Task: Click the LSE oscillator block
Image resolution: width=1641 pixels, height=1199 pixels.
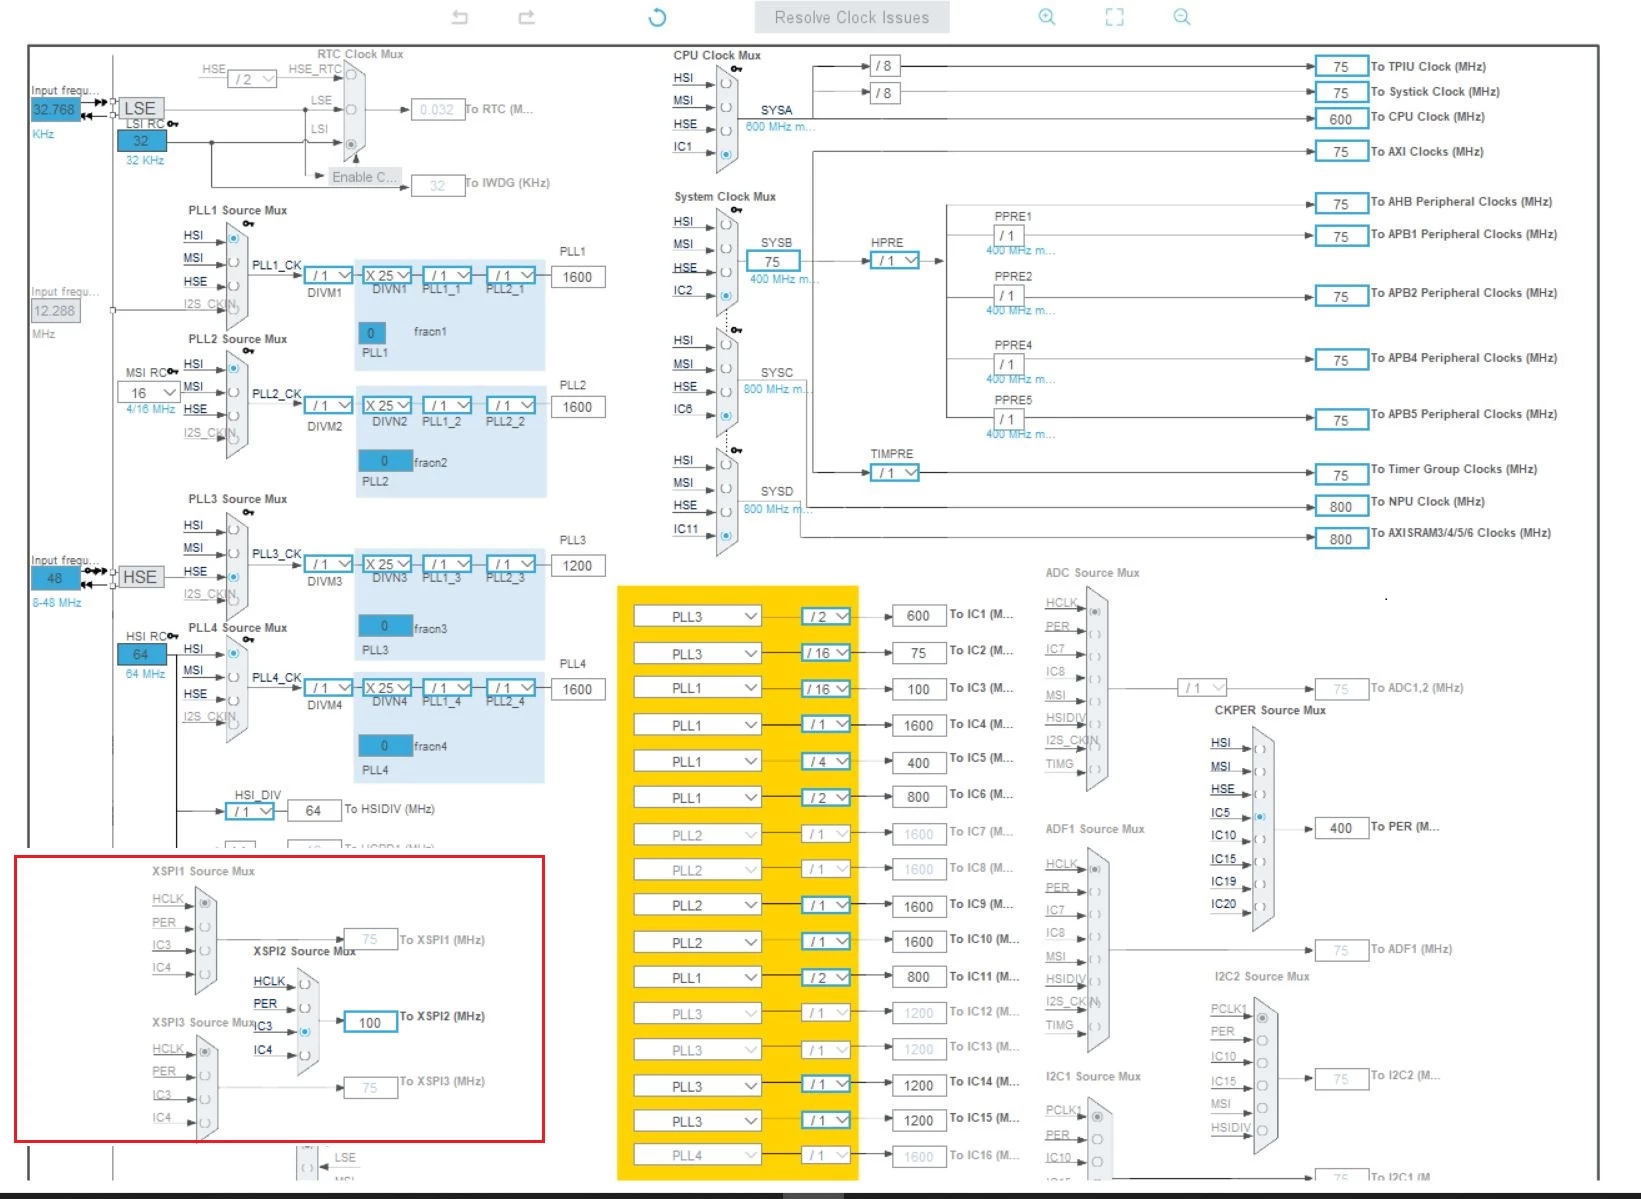Action: coord(139,108)
